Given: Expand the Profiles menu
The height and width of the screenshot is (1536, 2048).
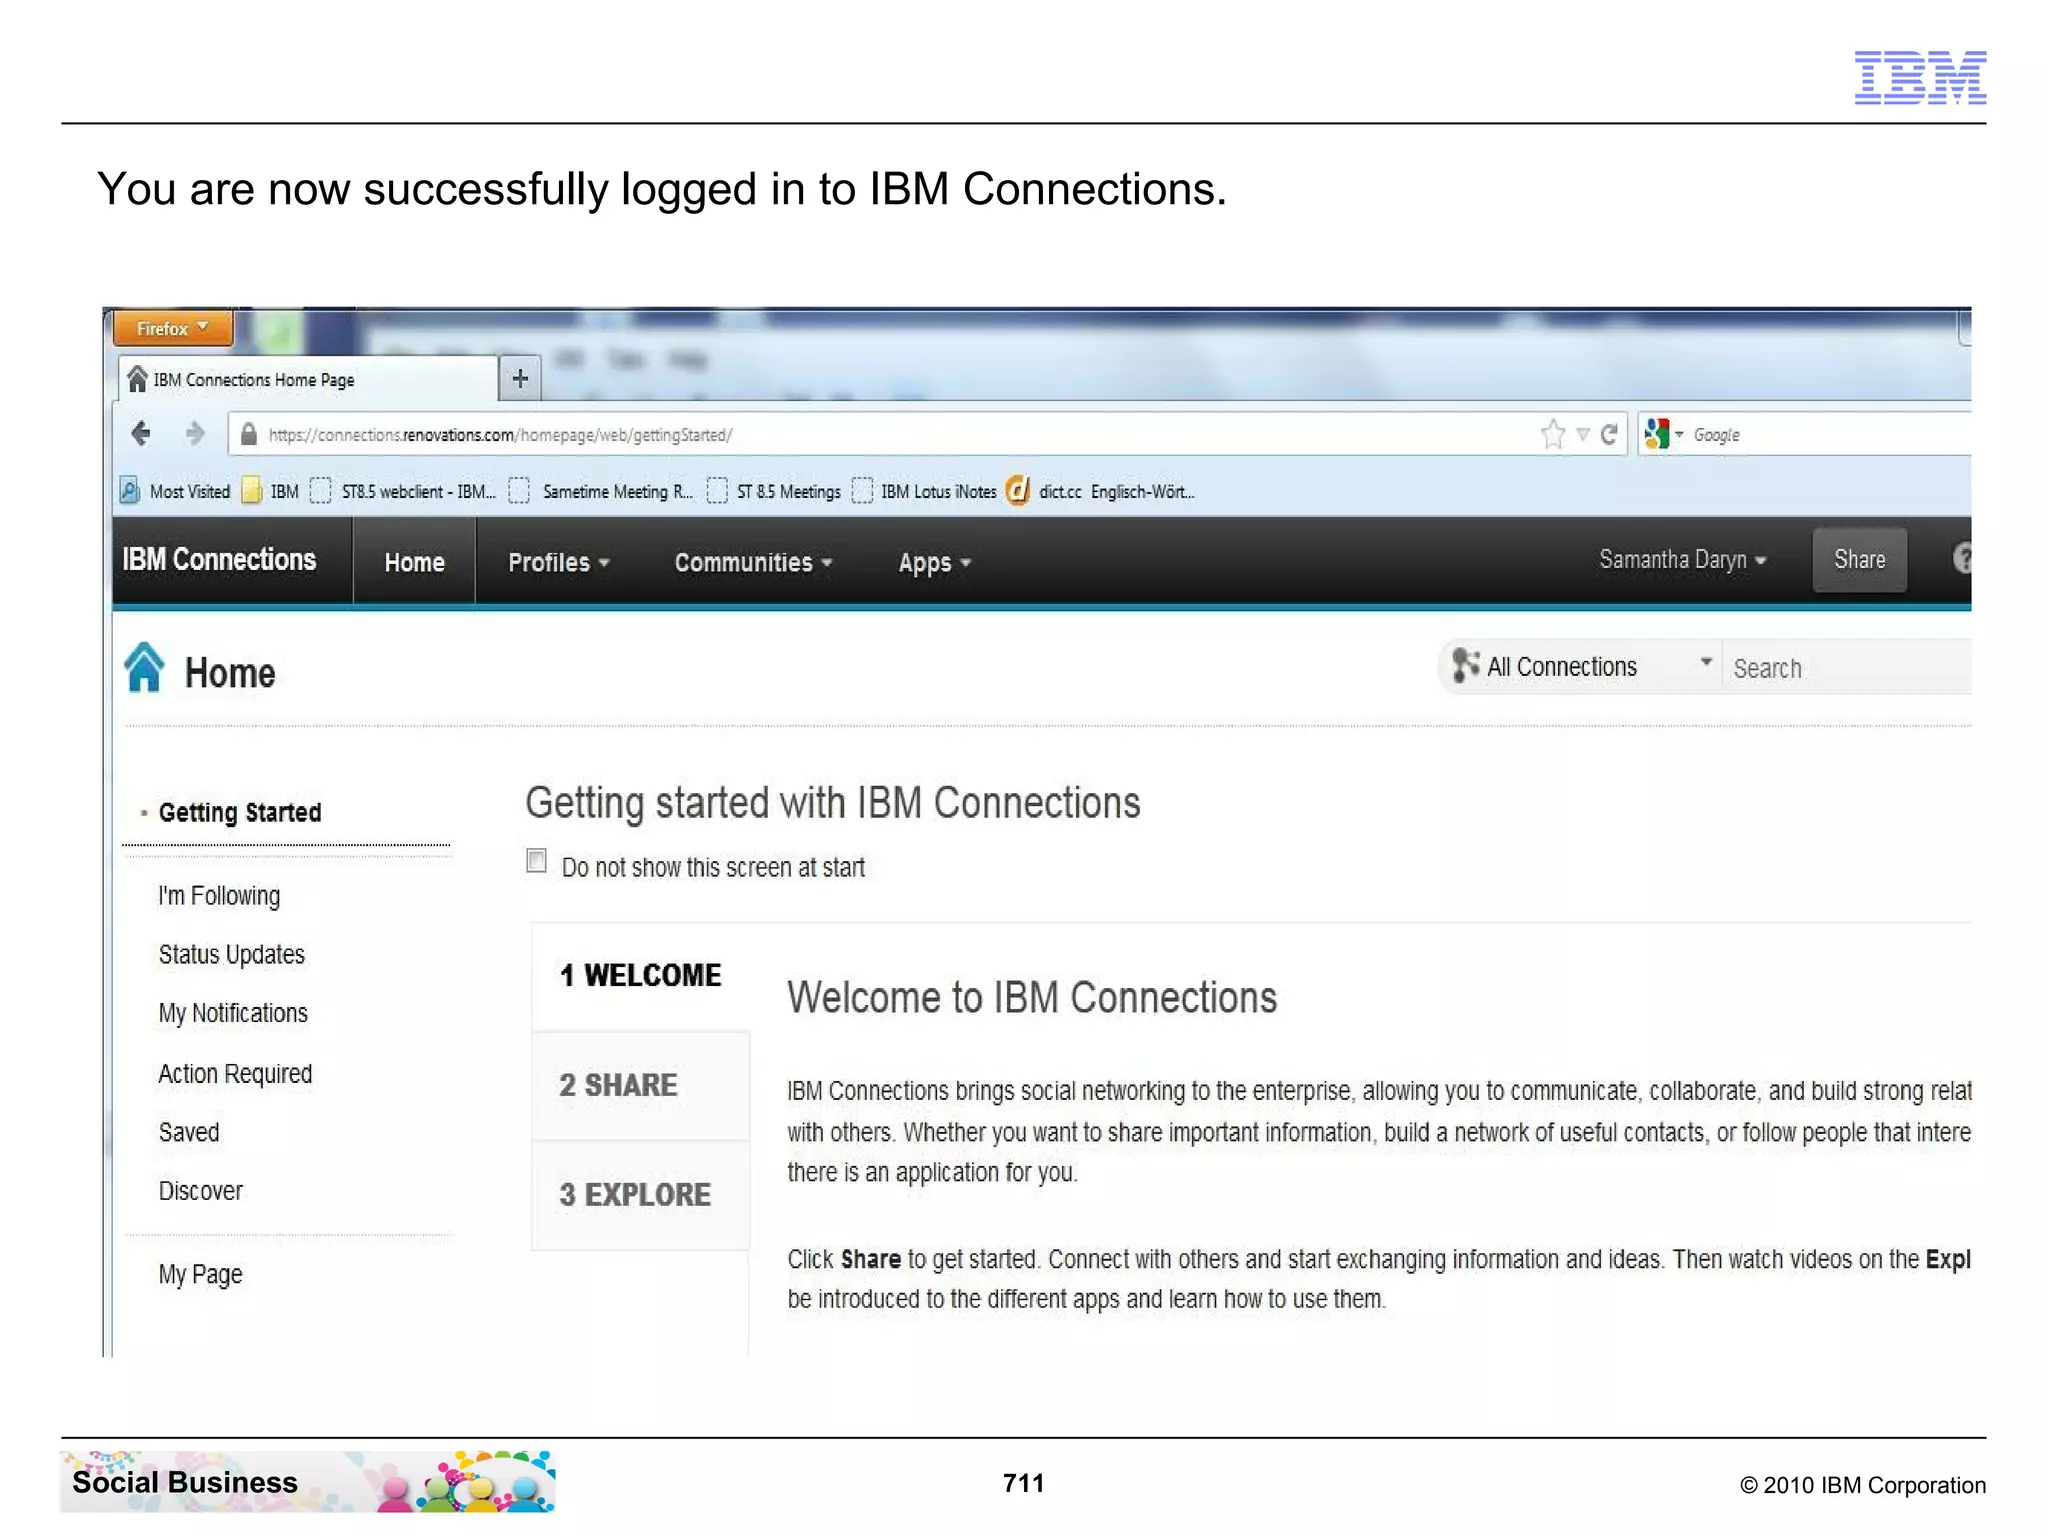Looking at the screenshot, I should [x=558, y=562].
